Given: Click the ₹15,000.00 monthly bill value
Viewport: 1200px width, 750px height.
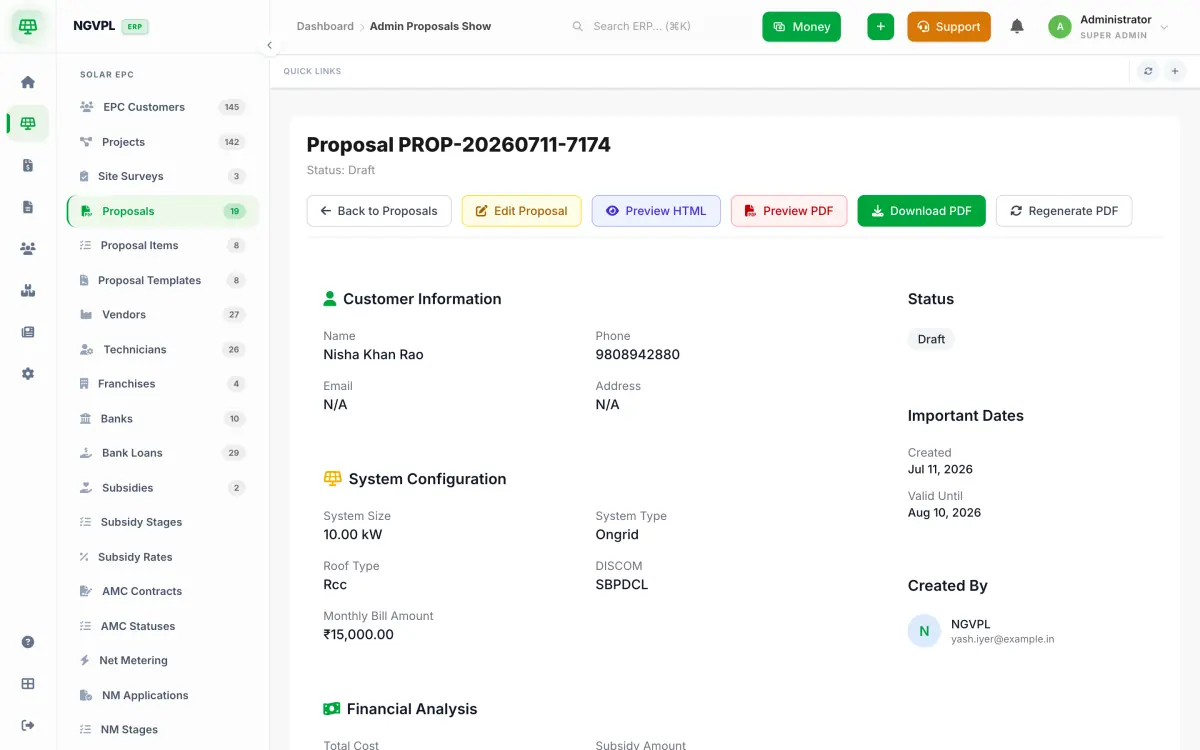Looking at the screenshot, I should pyautogui.click(x=358, y=635).
